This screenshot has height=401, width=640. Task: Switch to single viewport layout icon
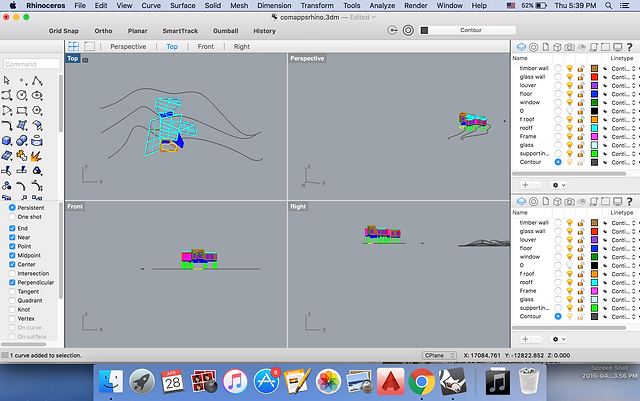89,46
